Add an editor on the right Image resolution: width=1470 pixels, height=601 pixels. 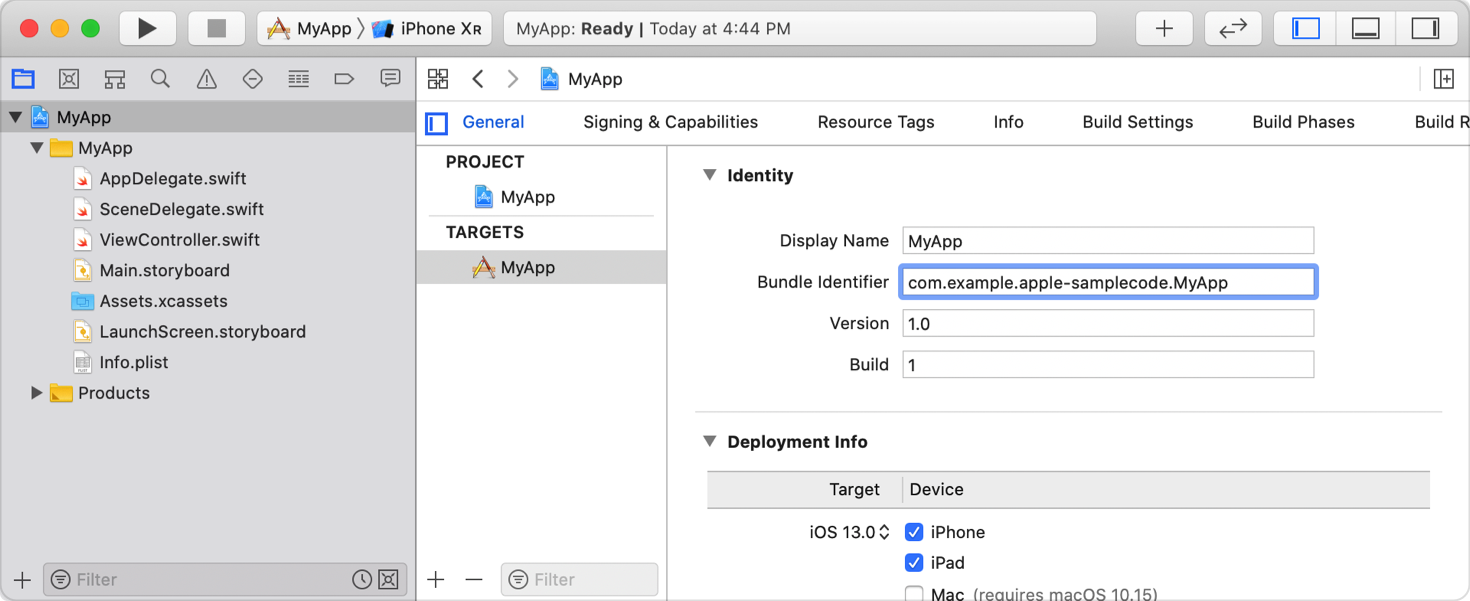point(1443,79)
